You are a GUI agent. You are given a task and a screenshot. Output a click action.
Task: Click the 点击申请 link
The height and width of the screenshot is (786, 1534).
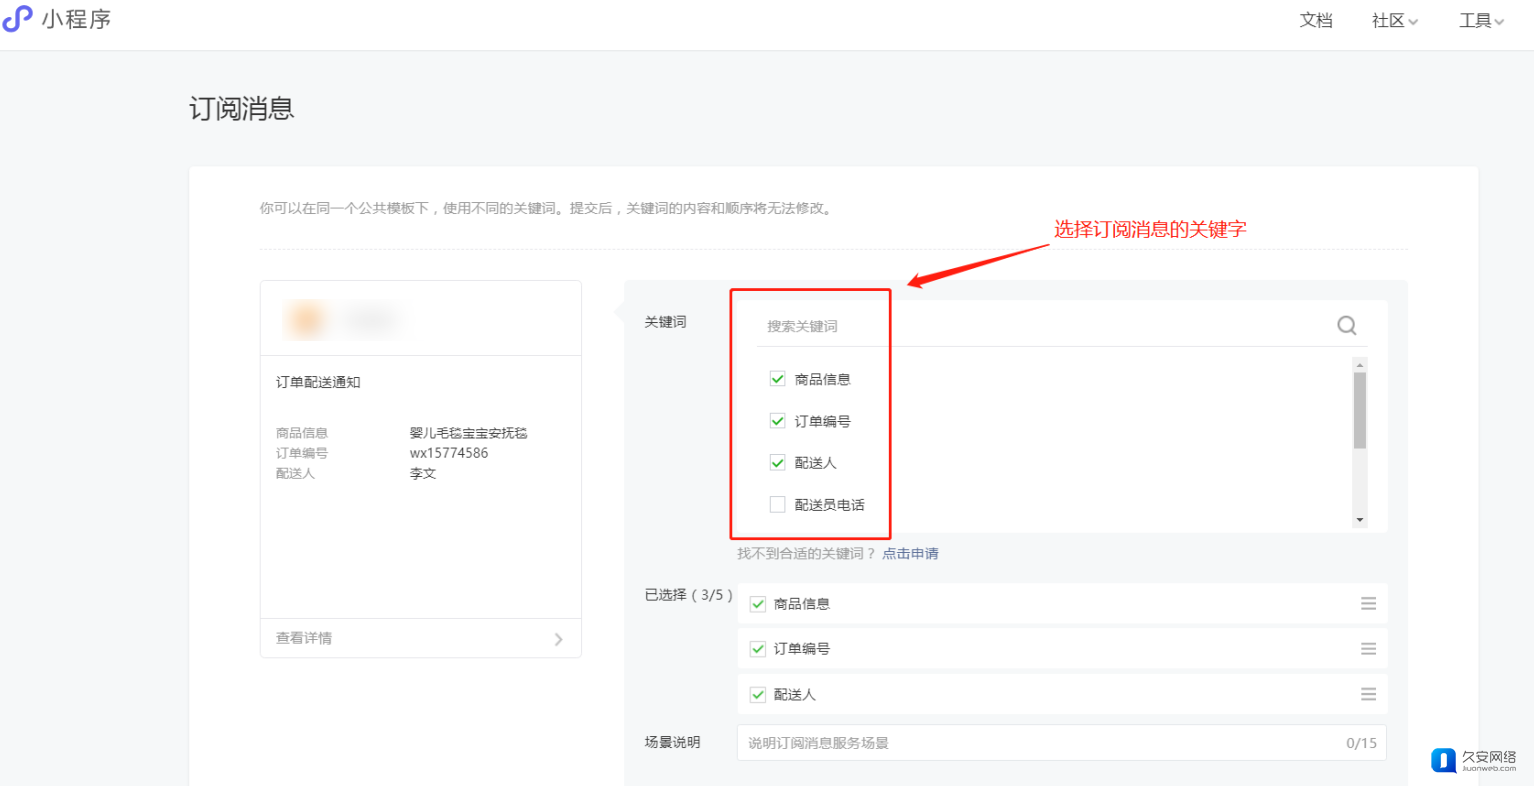[x=910, y=554]
